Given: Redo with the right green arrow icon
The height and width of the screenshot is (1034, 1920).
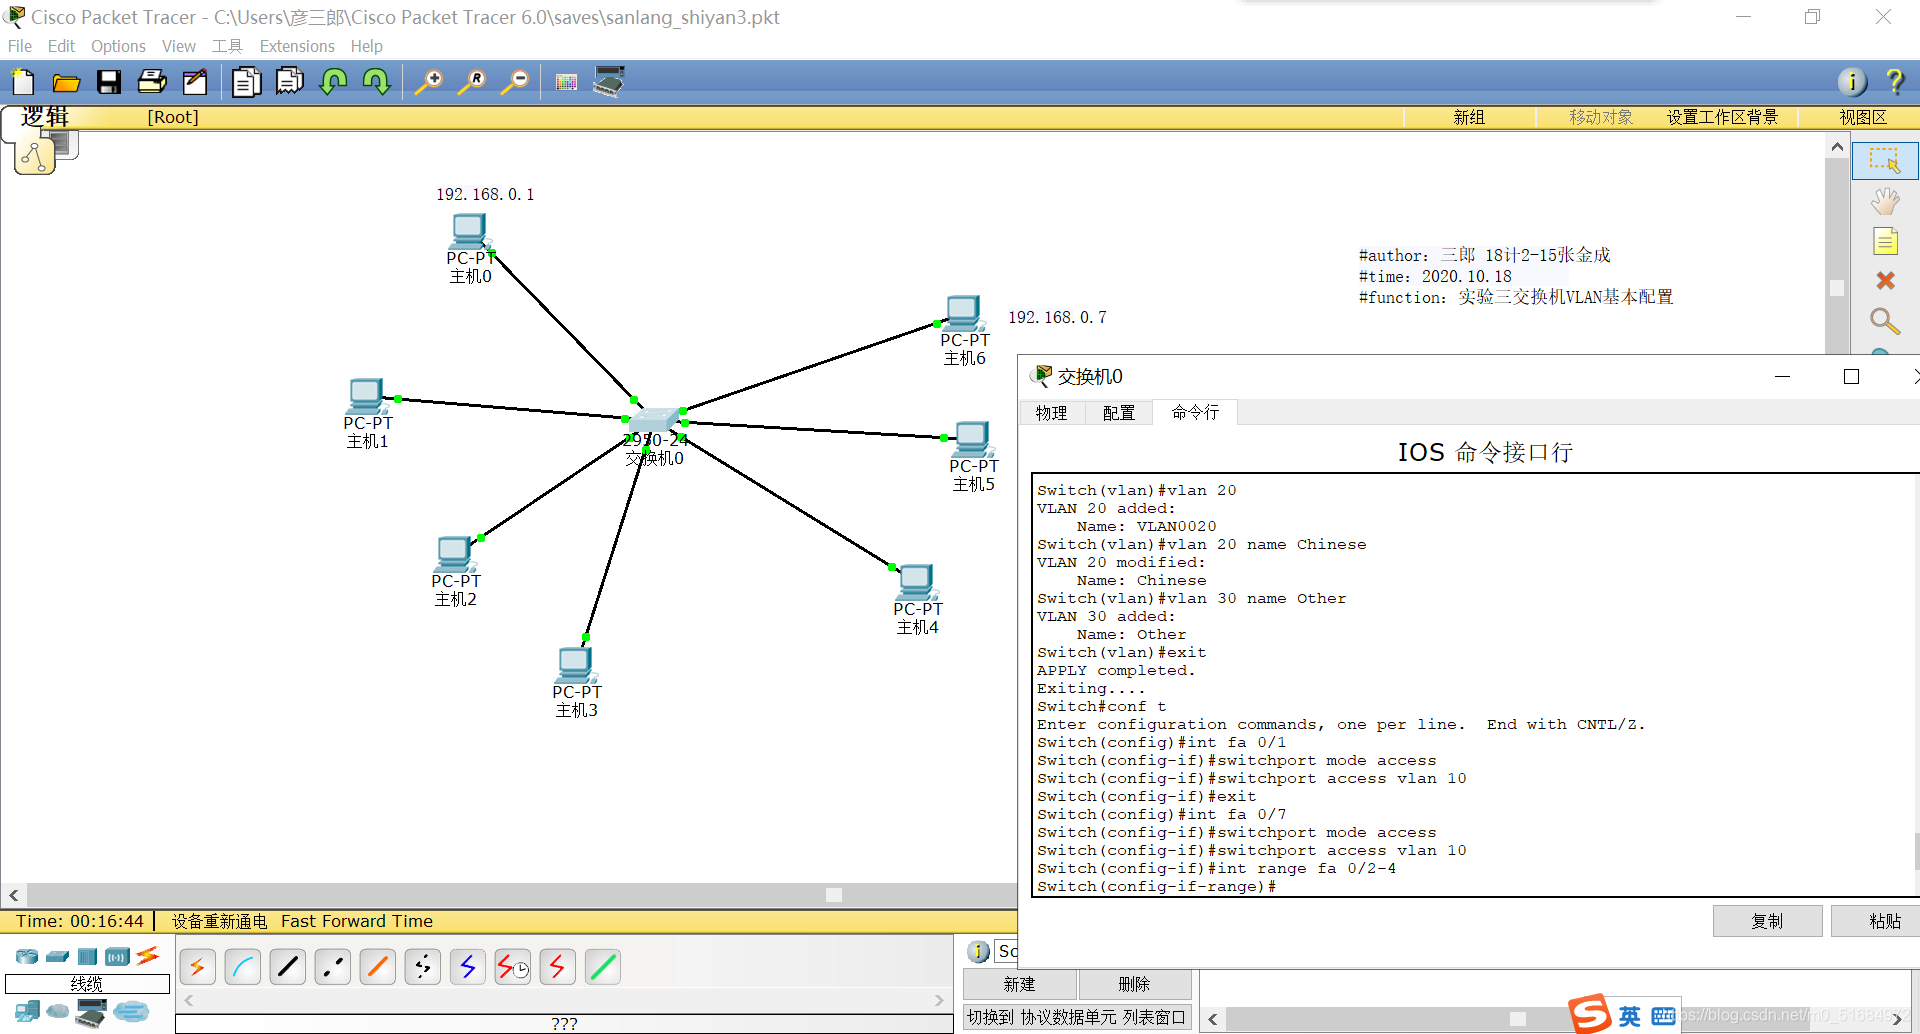Looking at the screenshot, I should (x=376, y=81).
